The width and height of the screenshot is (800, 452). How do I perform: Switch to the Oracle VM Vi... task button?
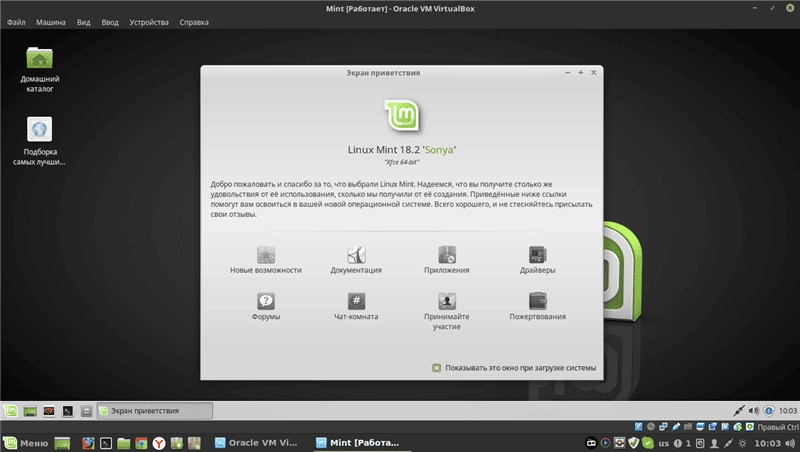pyautogui.click(x=257, y=443)
